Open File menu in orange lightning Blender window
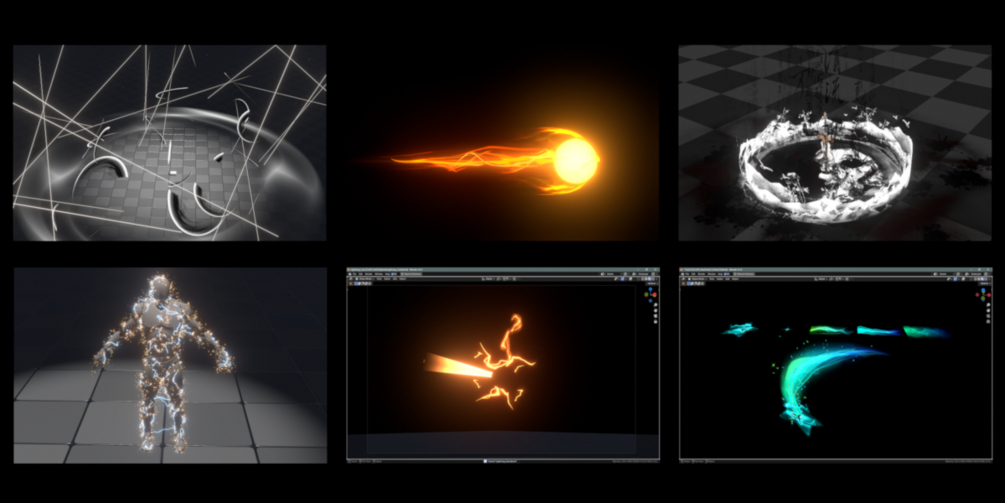 (354, 274)
